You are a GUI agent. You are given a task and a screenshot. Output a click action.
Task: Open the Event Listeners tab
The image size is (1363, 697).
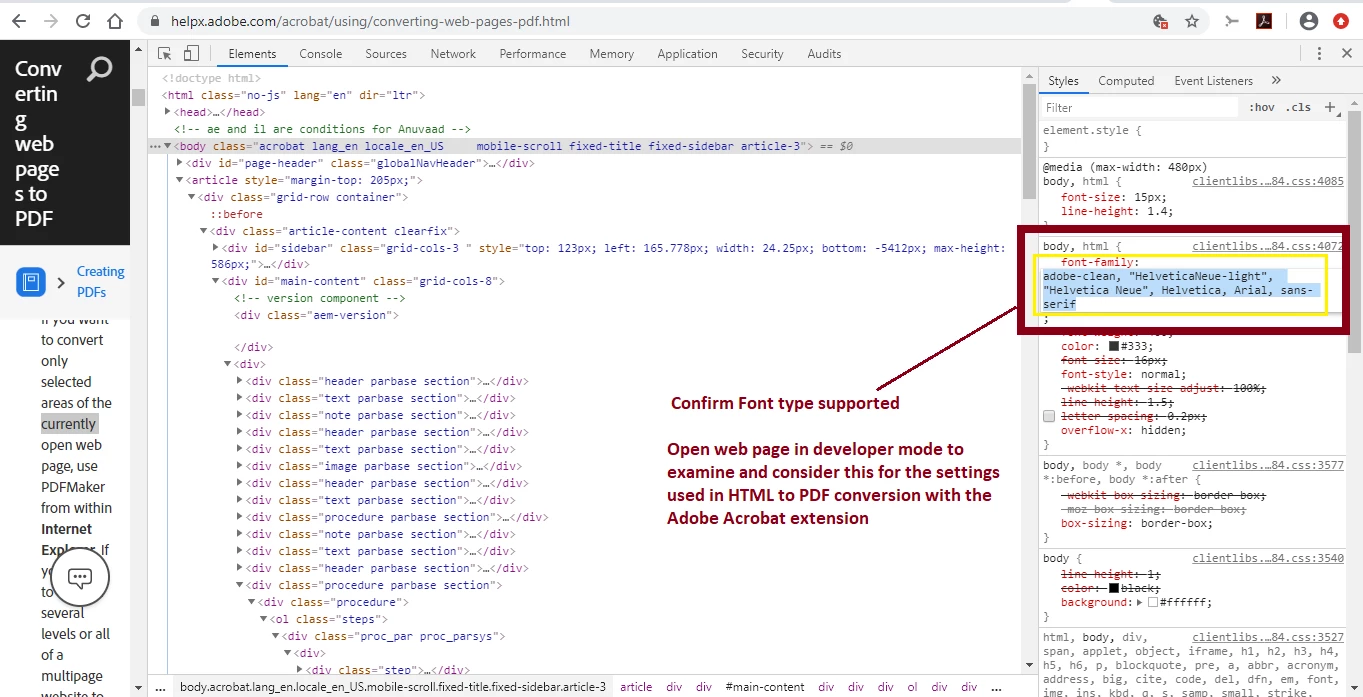pos(1213,81)
